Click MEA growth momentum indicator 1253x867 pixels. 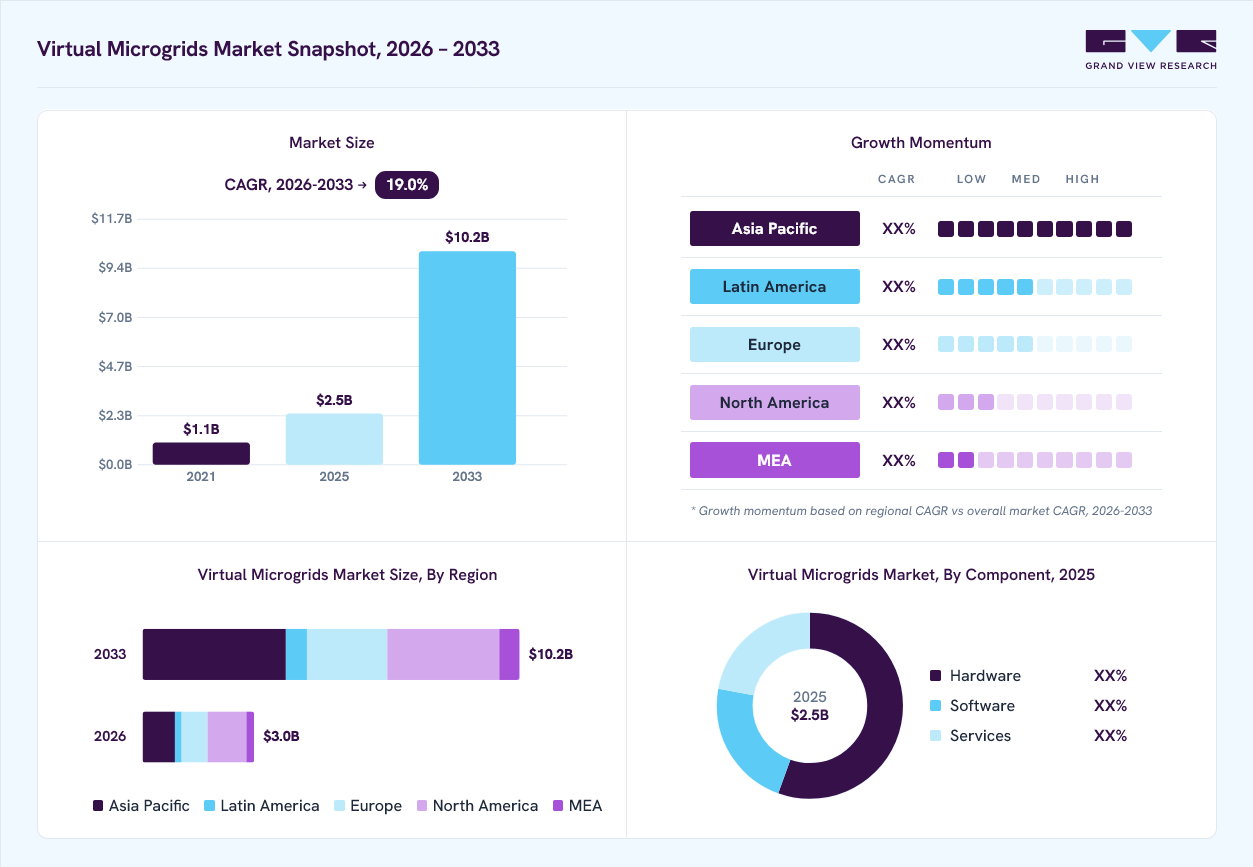coord(1035,460)
